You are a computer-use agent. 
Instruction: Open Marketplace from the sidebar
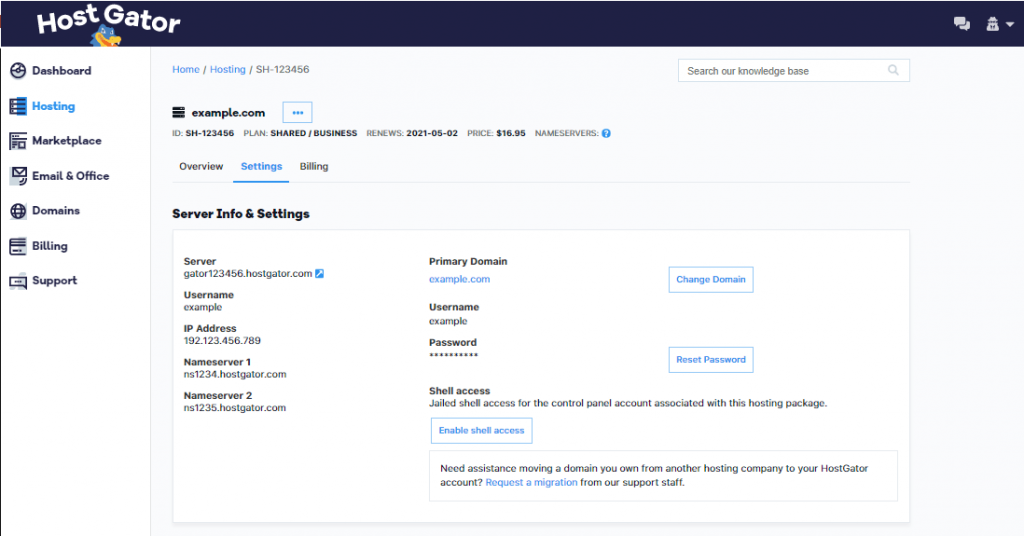67,140
